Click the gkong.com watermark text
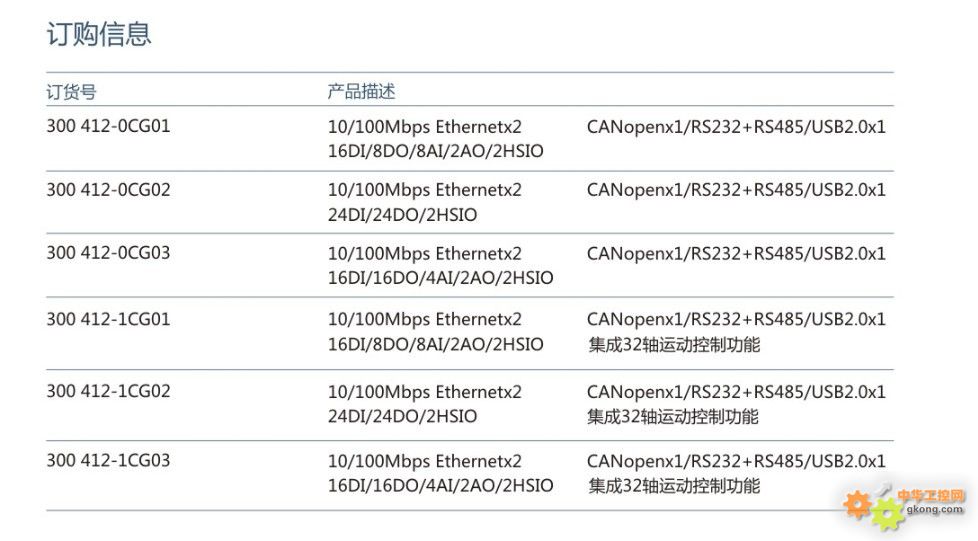 point(934,509)
